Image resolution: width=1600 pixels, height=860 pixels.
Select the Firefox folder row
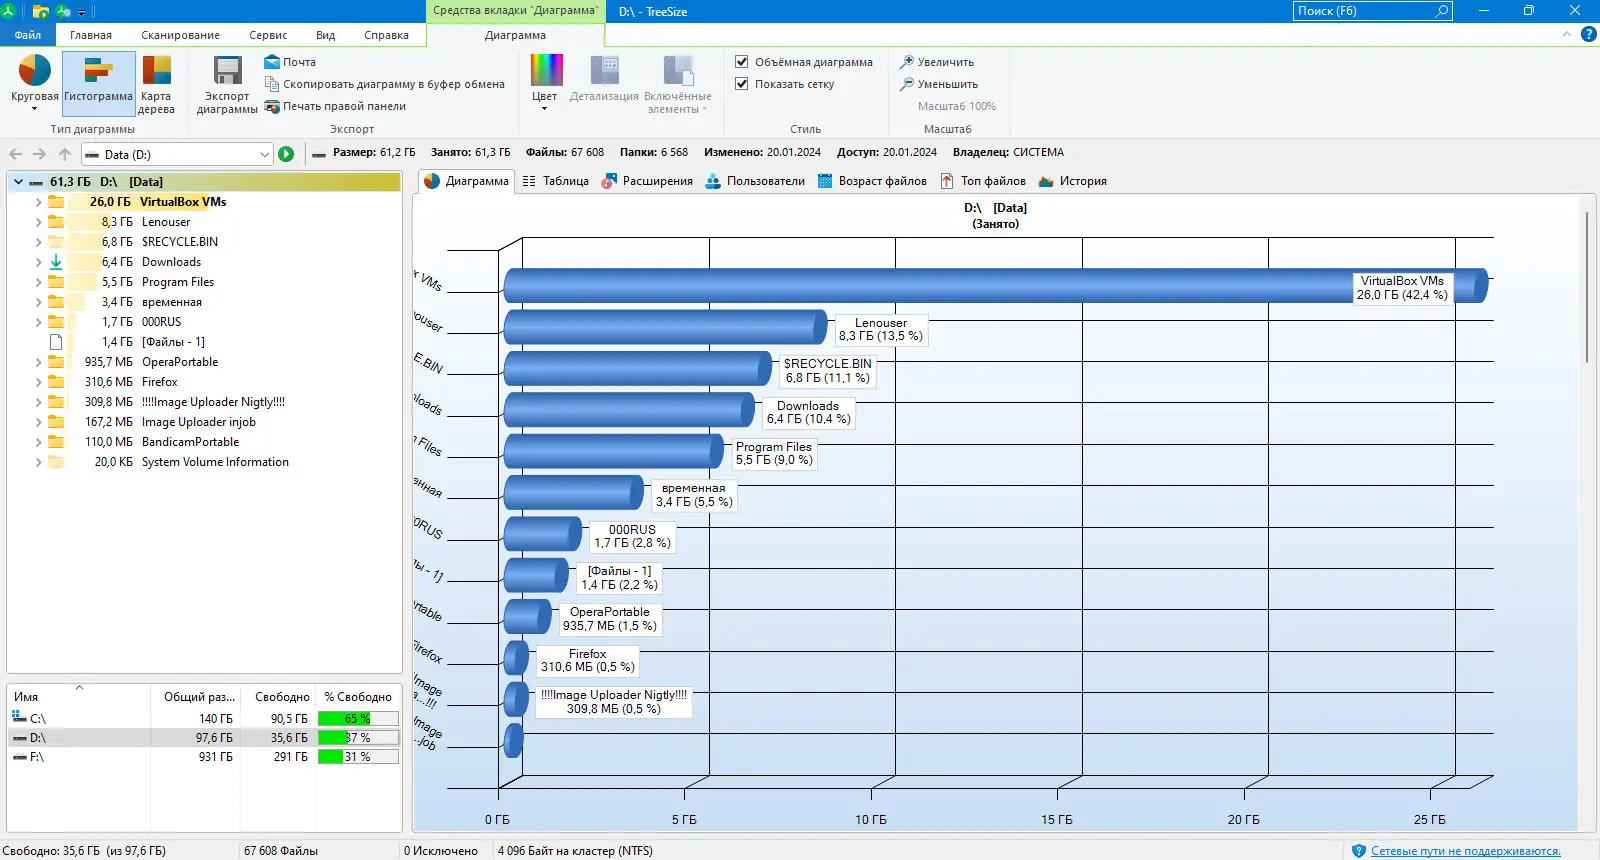point(204,382)
